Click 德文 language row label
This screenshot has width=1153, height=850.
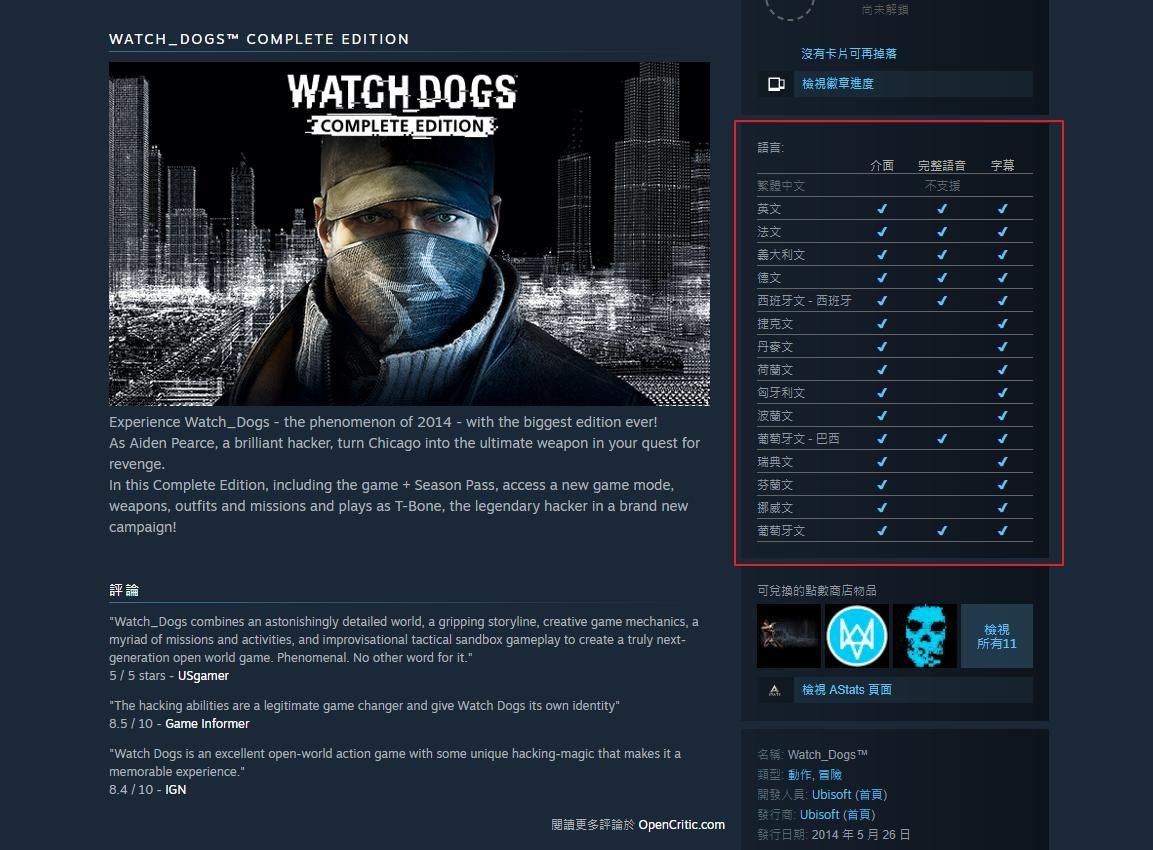pos(769,278)
